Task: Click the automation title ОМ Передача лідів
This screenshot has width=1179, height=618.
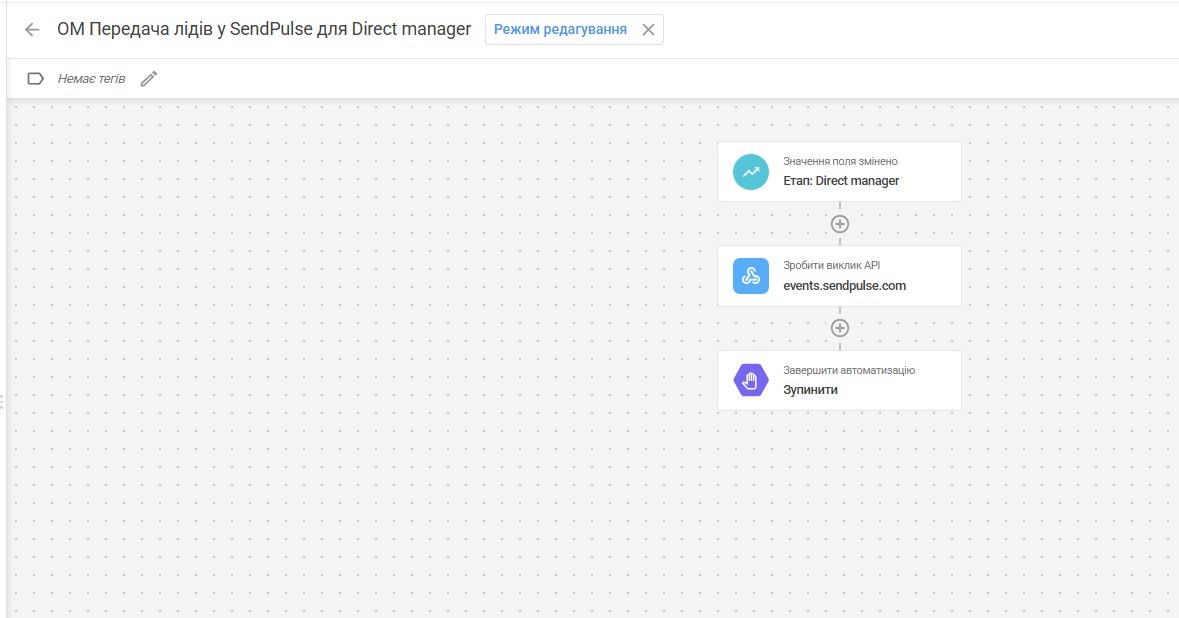Action: click(x=264, y=29)
